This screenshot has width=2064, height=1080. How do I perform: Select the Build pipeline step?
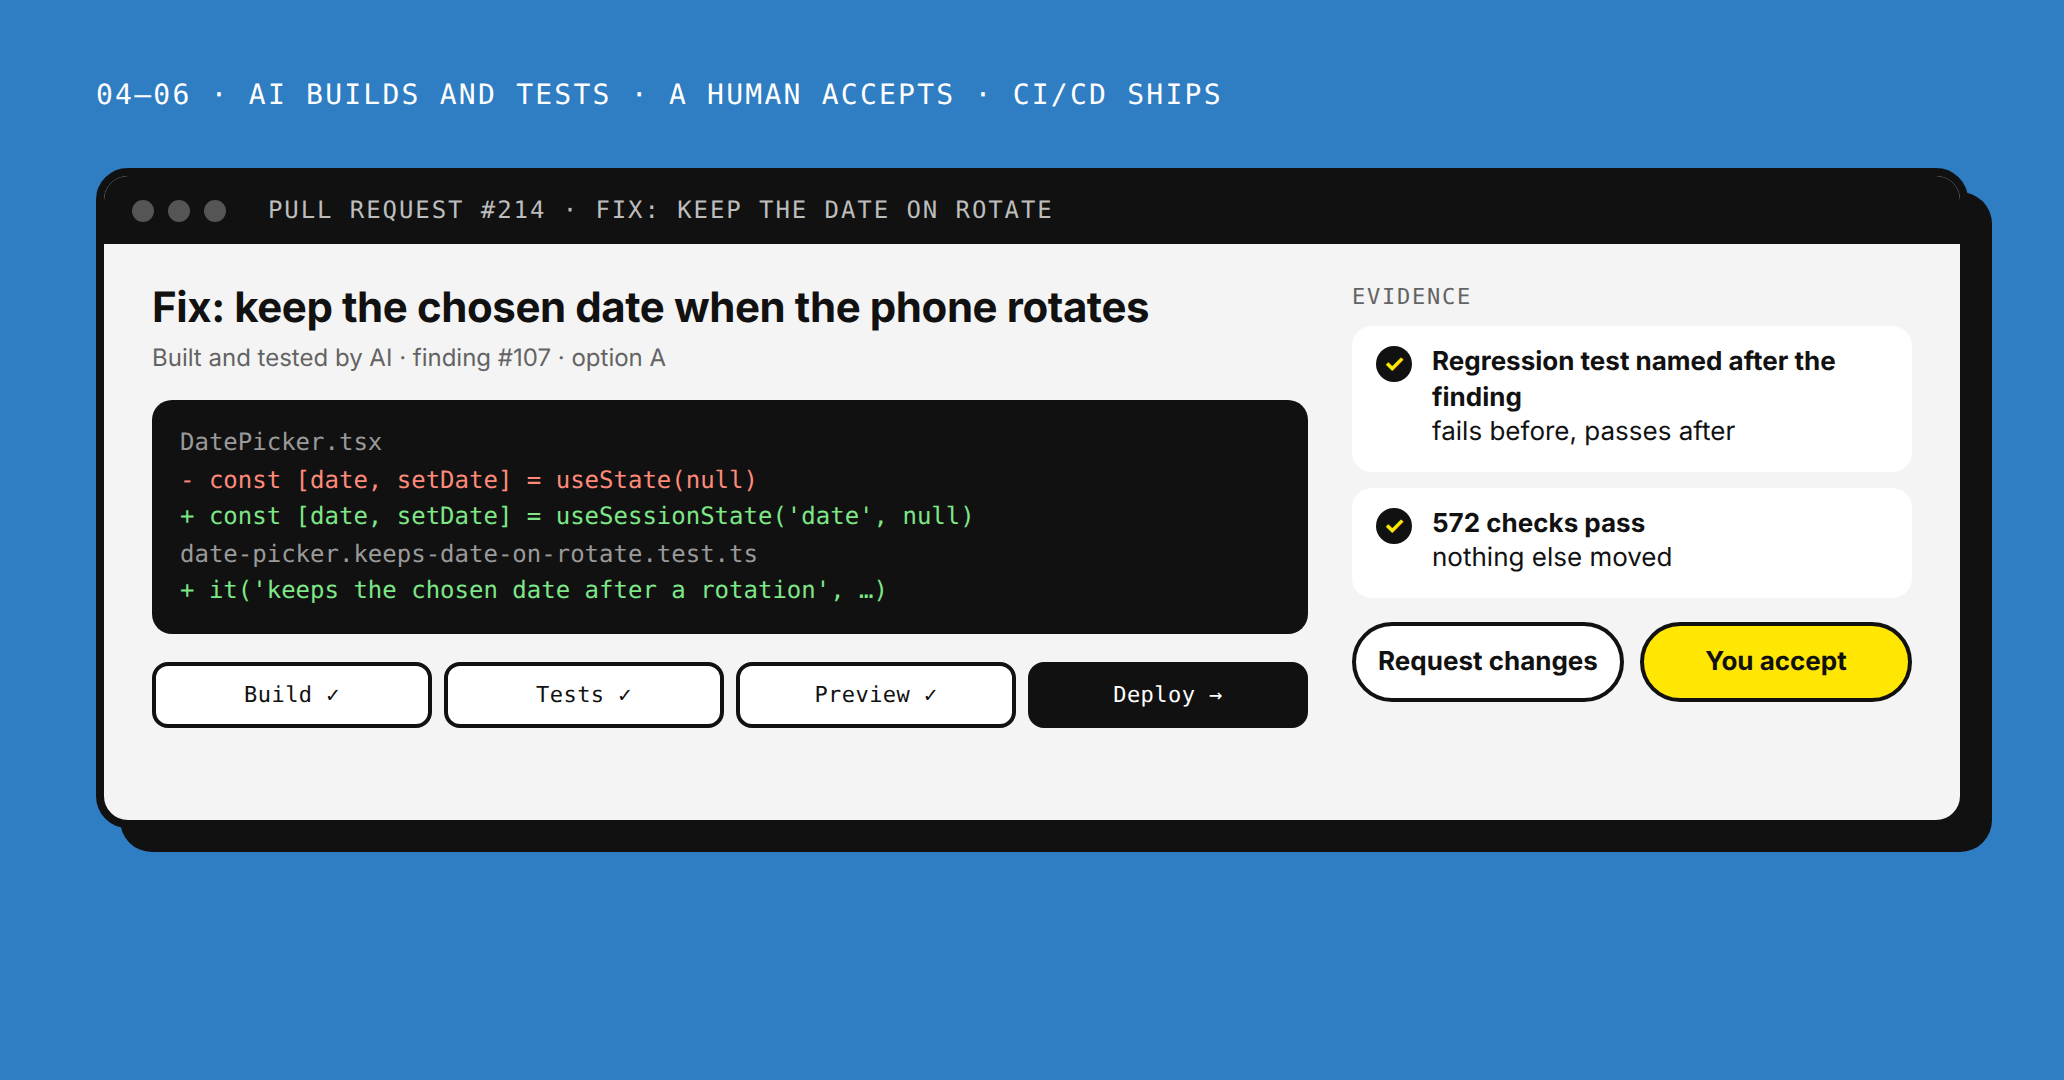pos(291,695)
